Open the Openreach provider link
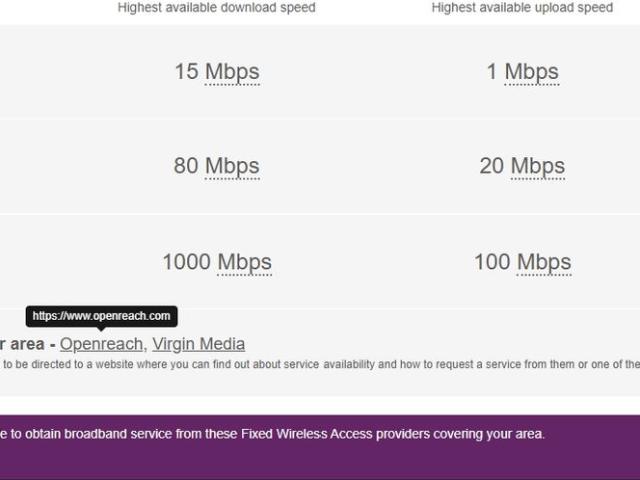 pyautogui.click(x=101, y=344)
